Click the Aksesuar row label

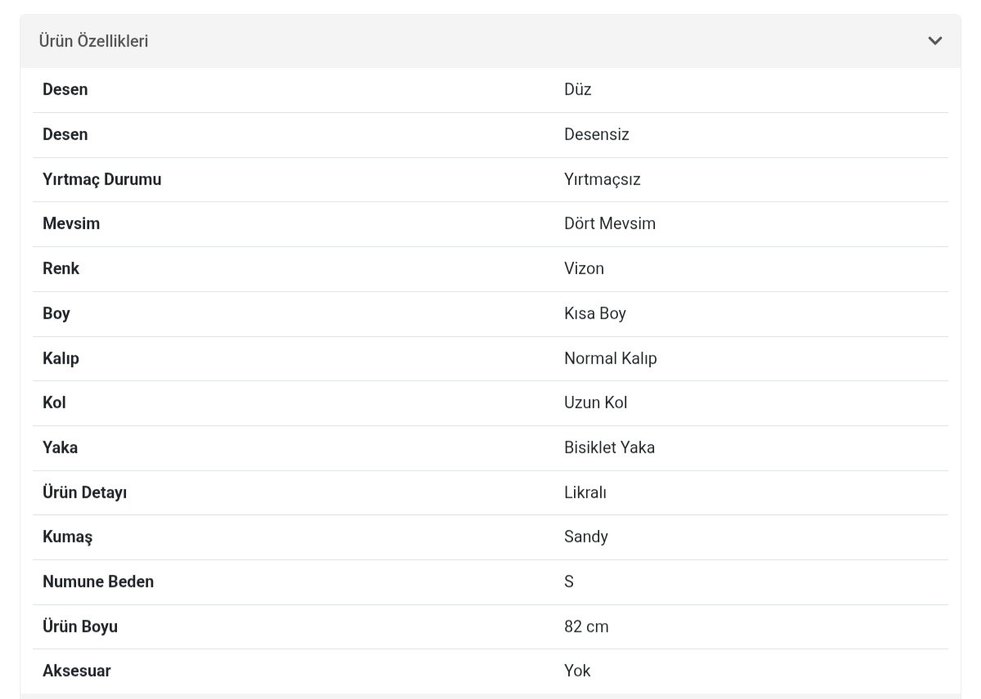point(77,671)
